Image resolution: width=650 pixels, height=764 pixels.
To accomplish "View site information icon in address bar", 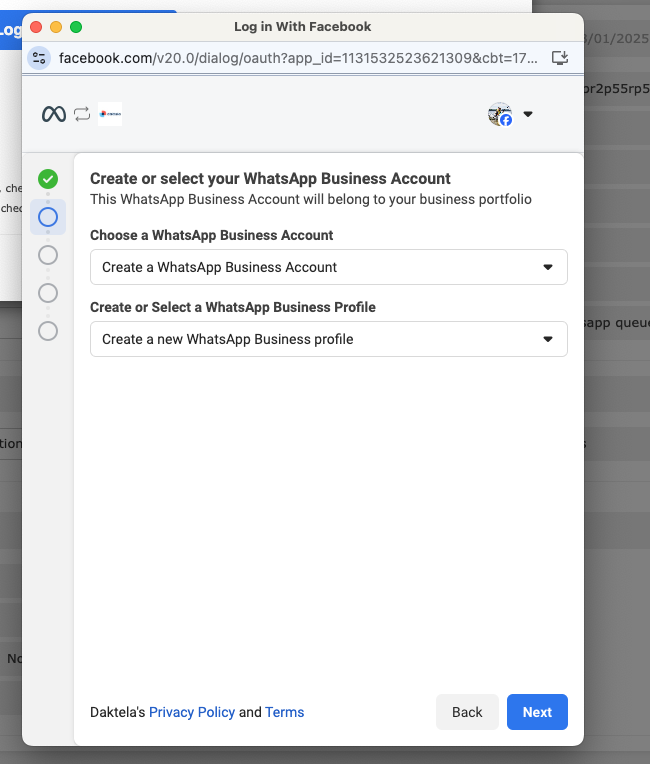I will pos(39,57).
